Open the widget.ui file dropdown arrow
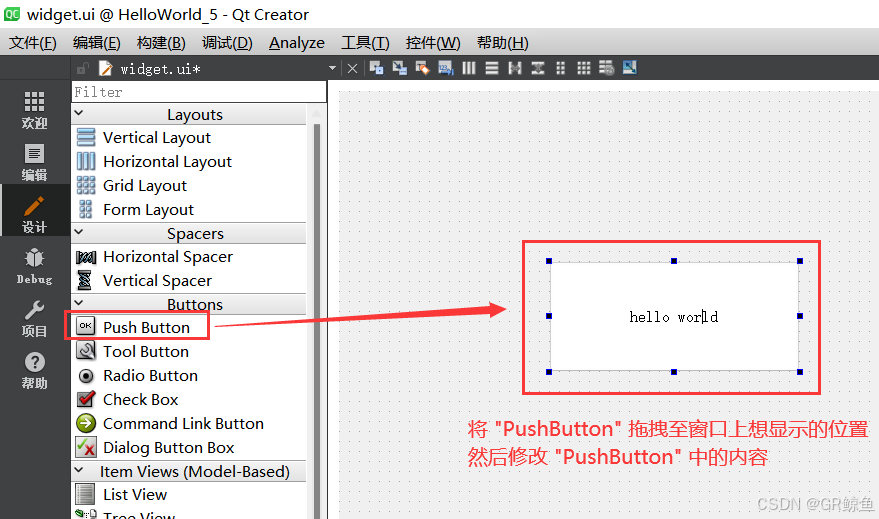 (x=332, y=68)
